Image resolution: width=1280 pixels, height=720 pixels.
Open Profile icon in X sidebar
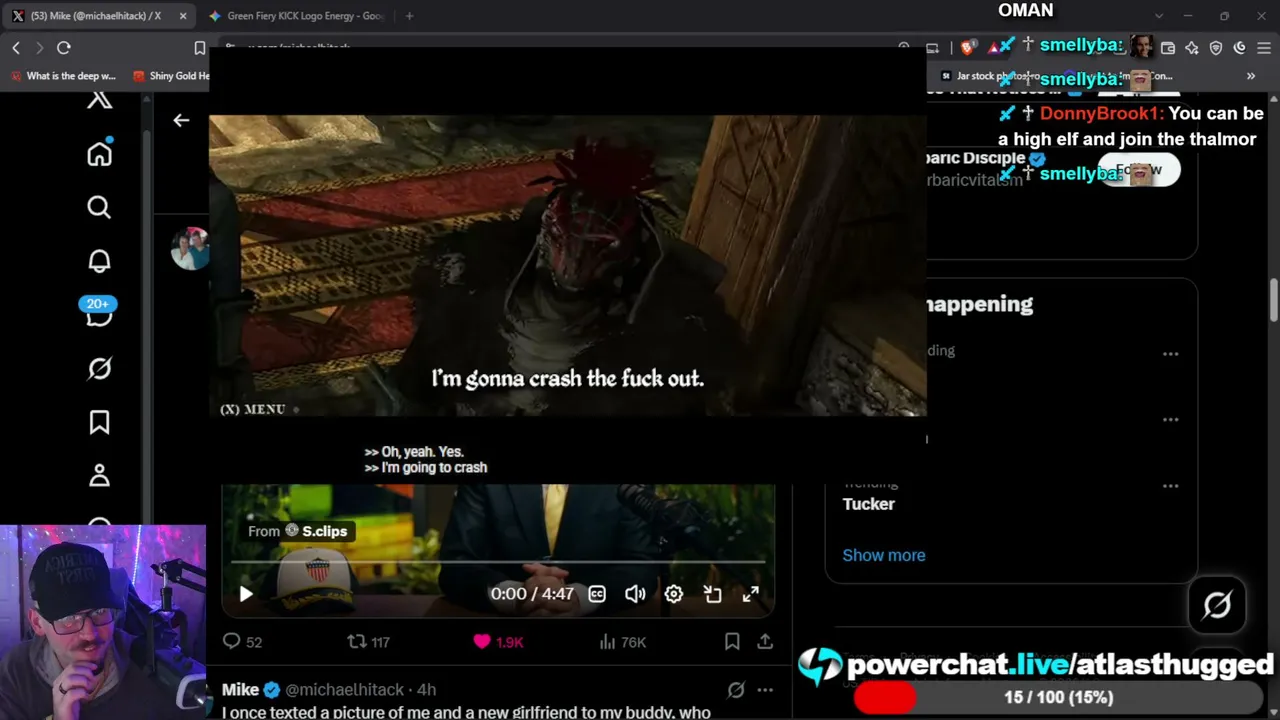(99, 475)
